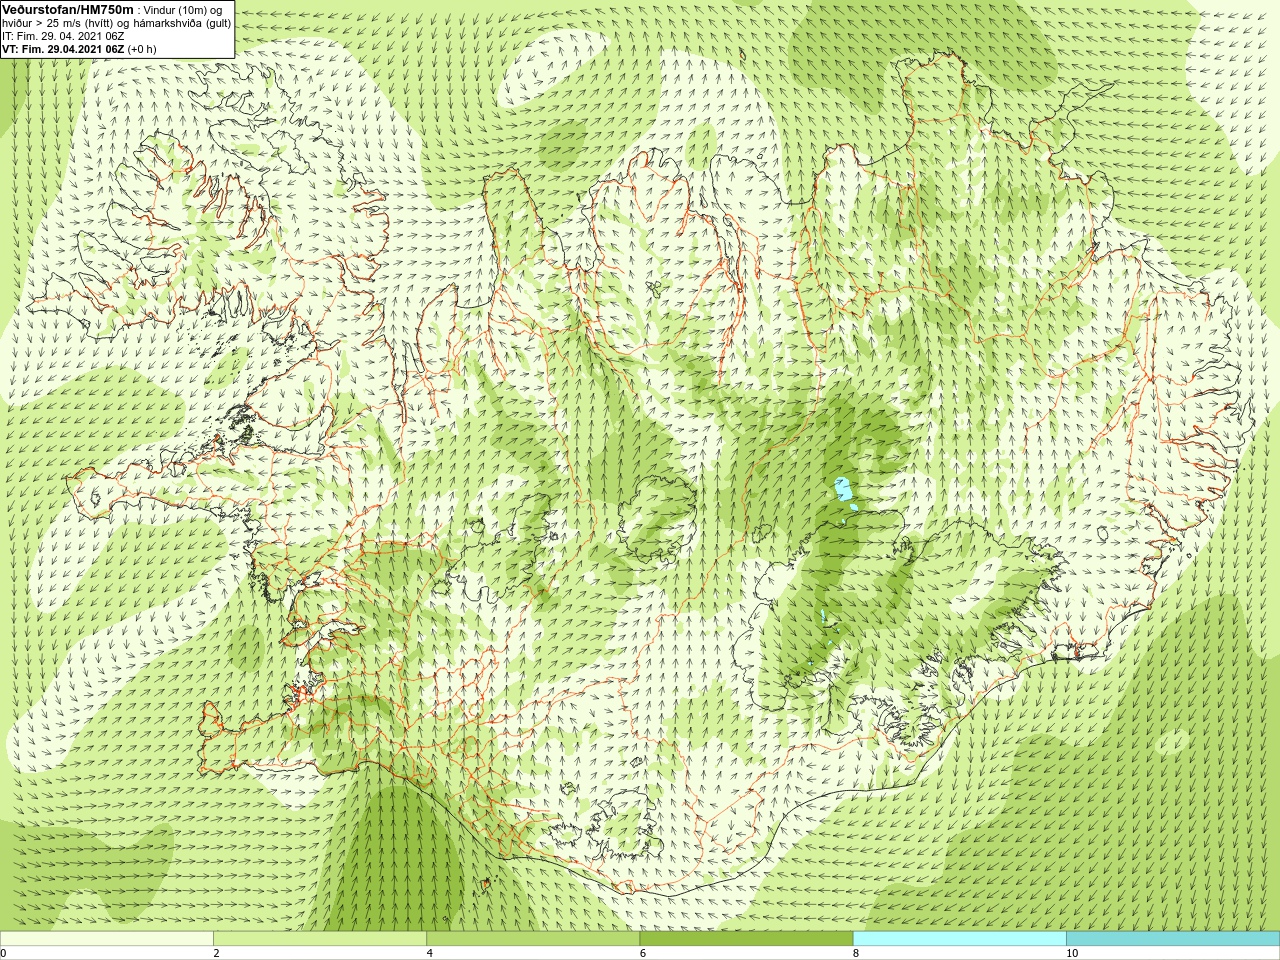This screenshot has width=1280, height=960.
Task: Click the 4–6 medium green legend band
Action: coord(533,939)
